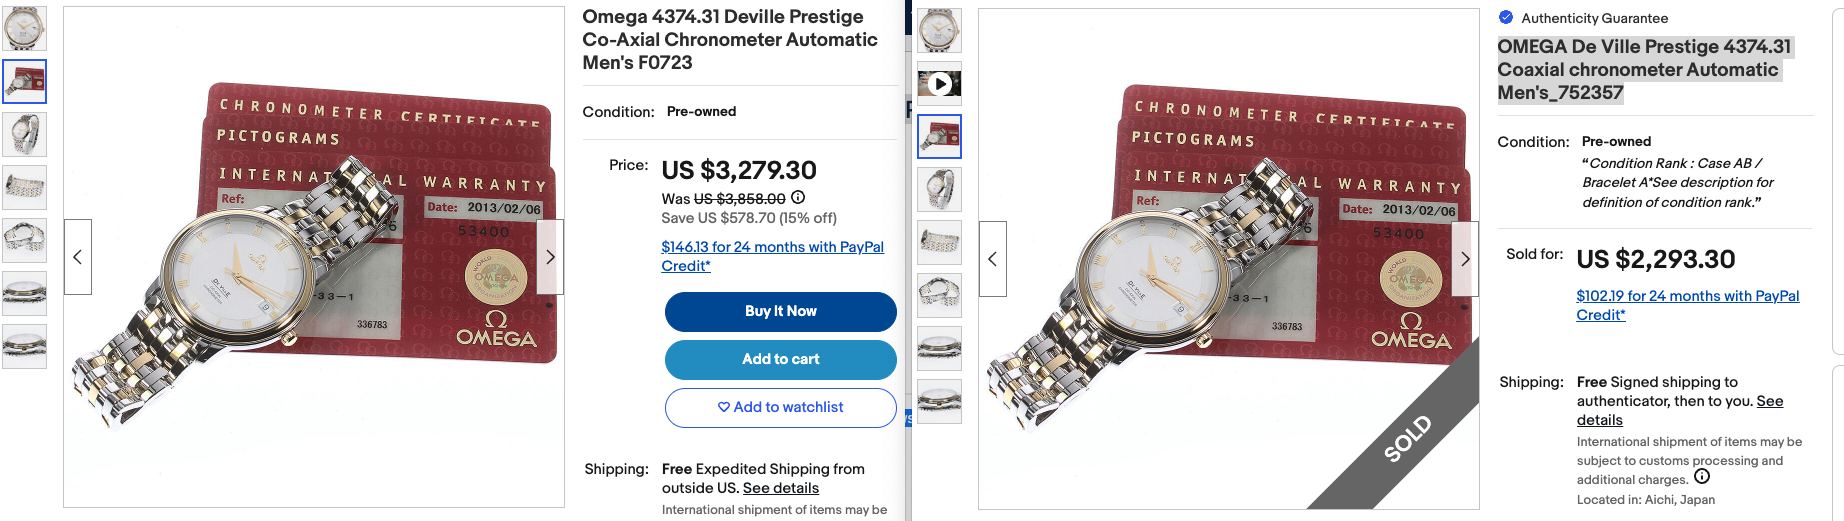
Task: Select red warranty card thumbnail in right listing
Action: [940, 137]
